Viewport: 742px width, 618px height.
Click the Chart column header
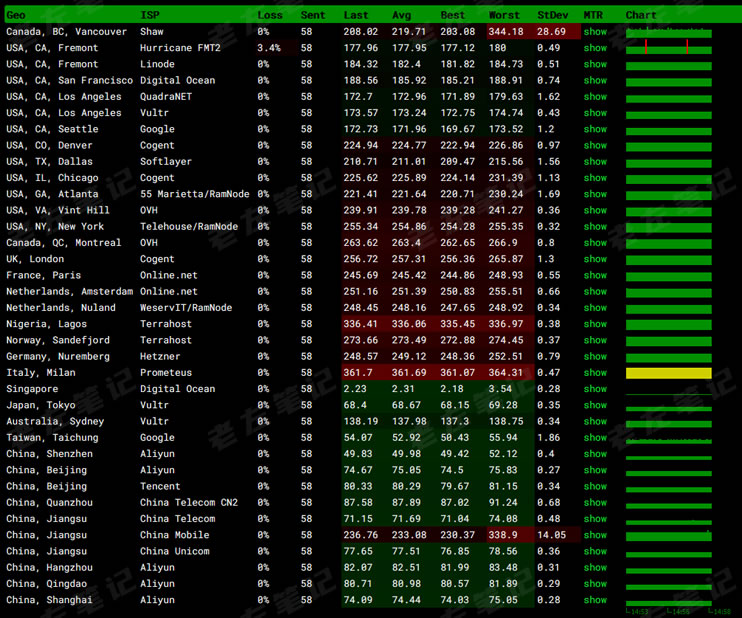coord(641,15)
